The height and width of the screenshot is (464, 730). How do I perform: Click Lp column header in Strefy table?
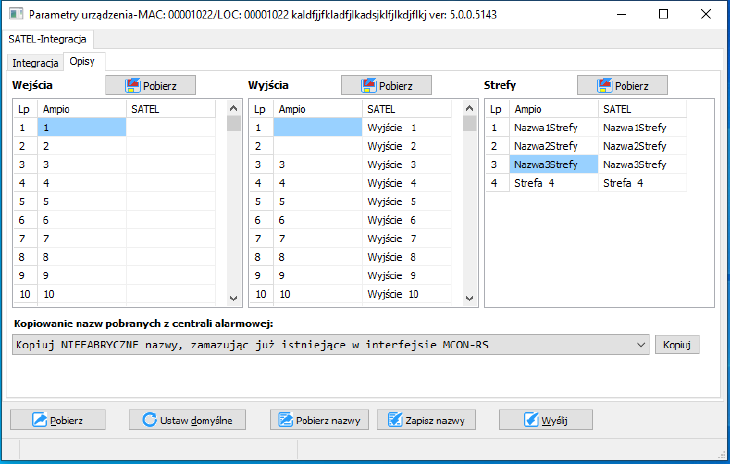[x=497, y=109]
